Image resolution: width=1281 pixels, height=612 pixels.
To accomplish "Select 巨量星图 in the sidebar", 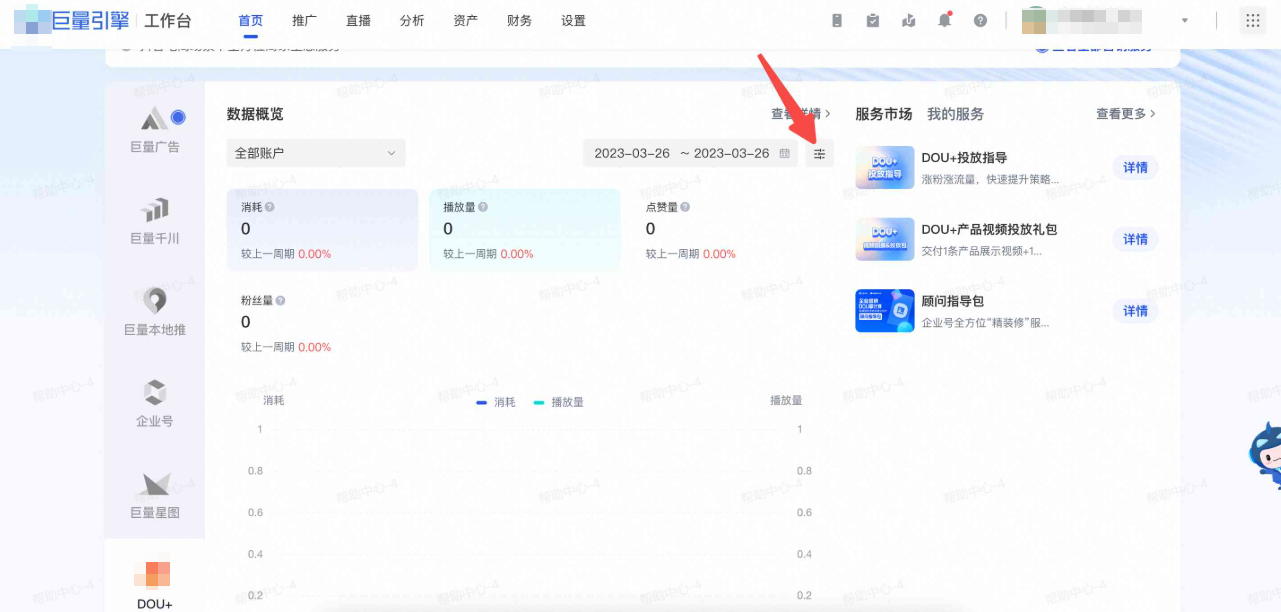I will 155,496.
